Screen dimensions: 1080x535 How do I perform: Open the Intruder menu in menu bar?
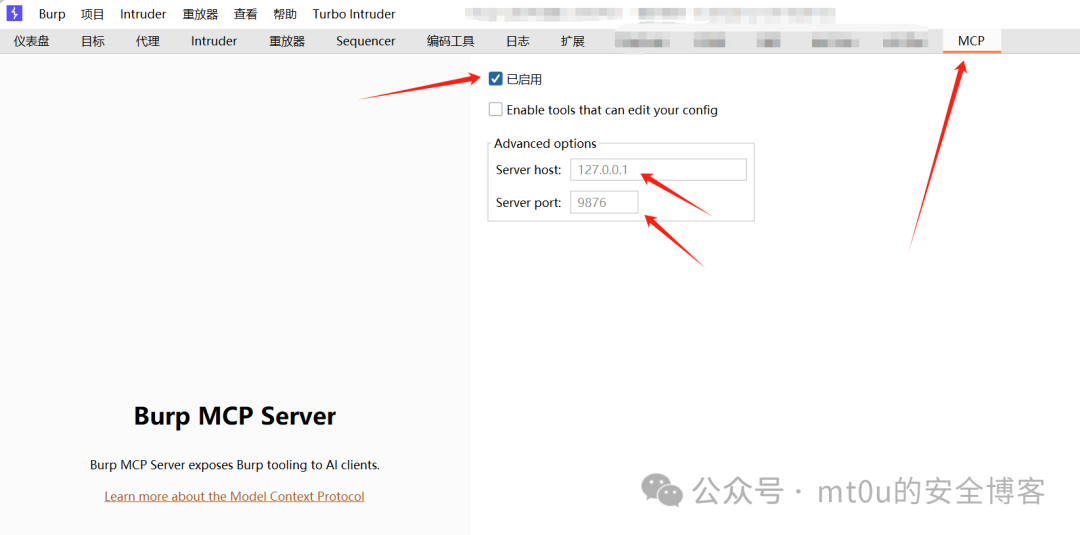point(143,14)
